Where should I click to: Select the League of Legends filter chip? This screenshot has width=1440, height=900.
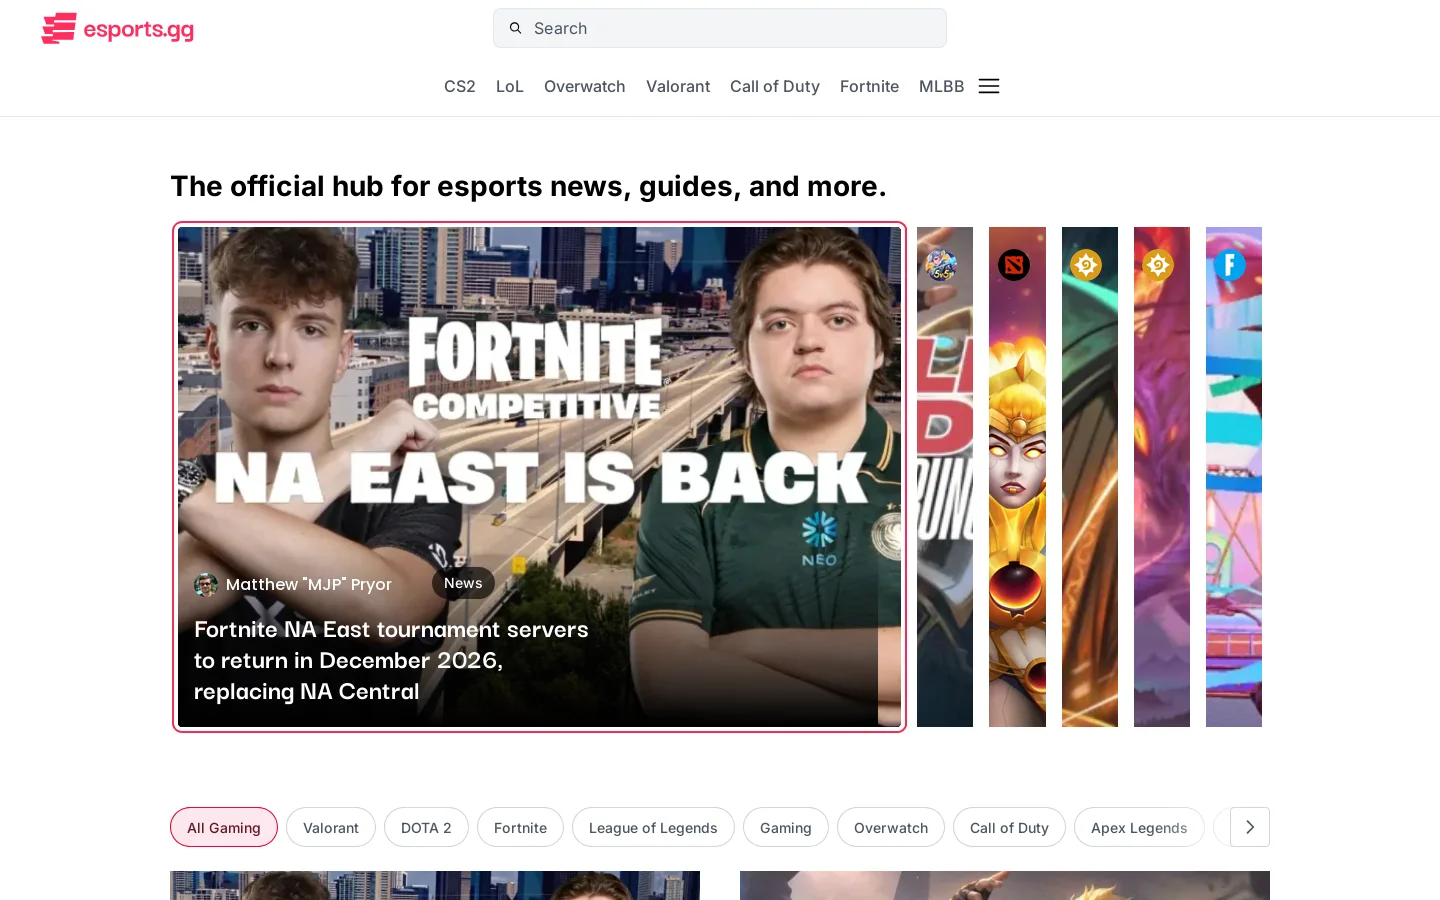(x=653, y=827)
